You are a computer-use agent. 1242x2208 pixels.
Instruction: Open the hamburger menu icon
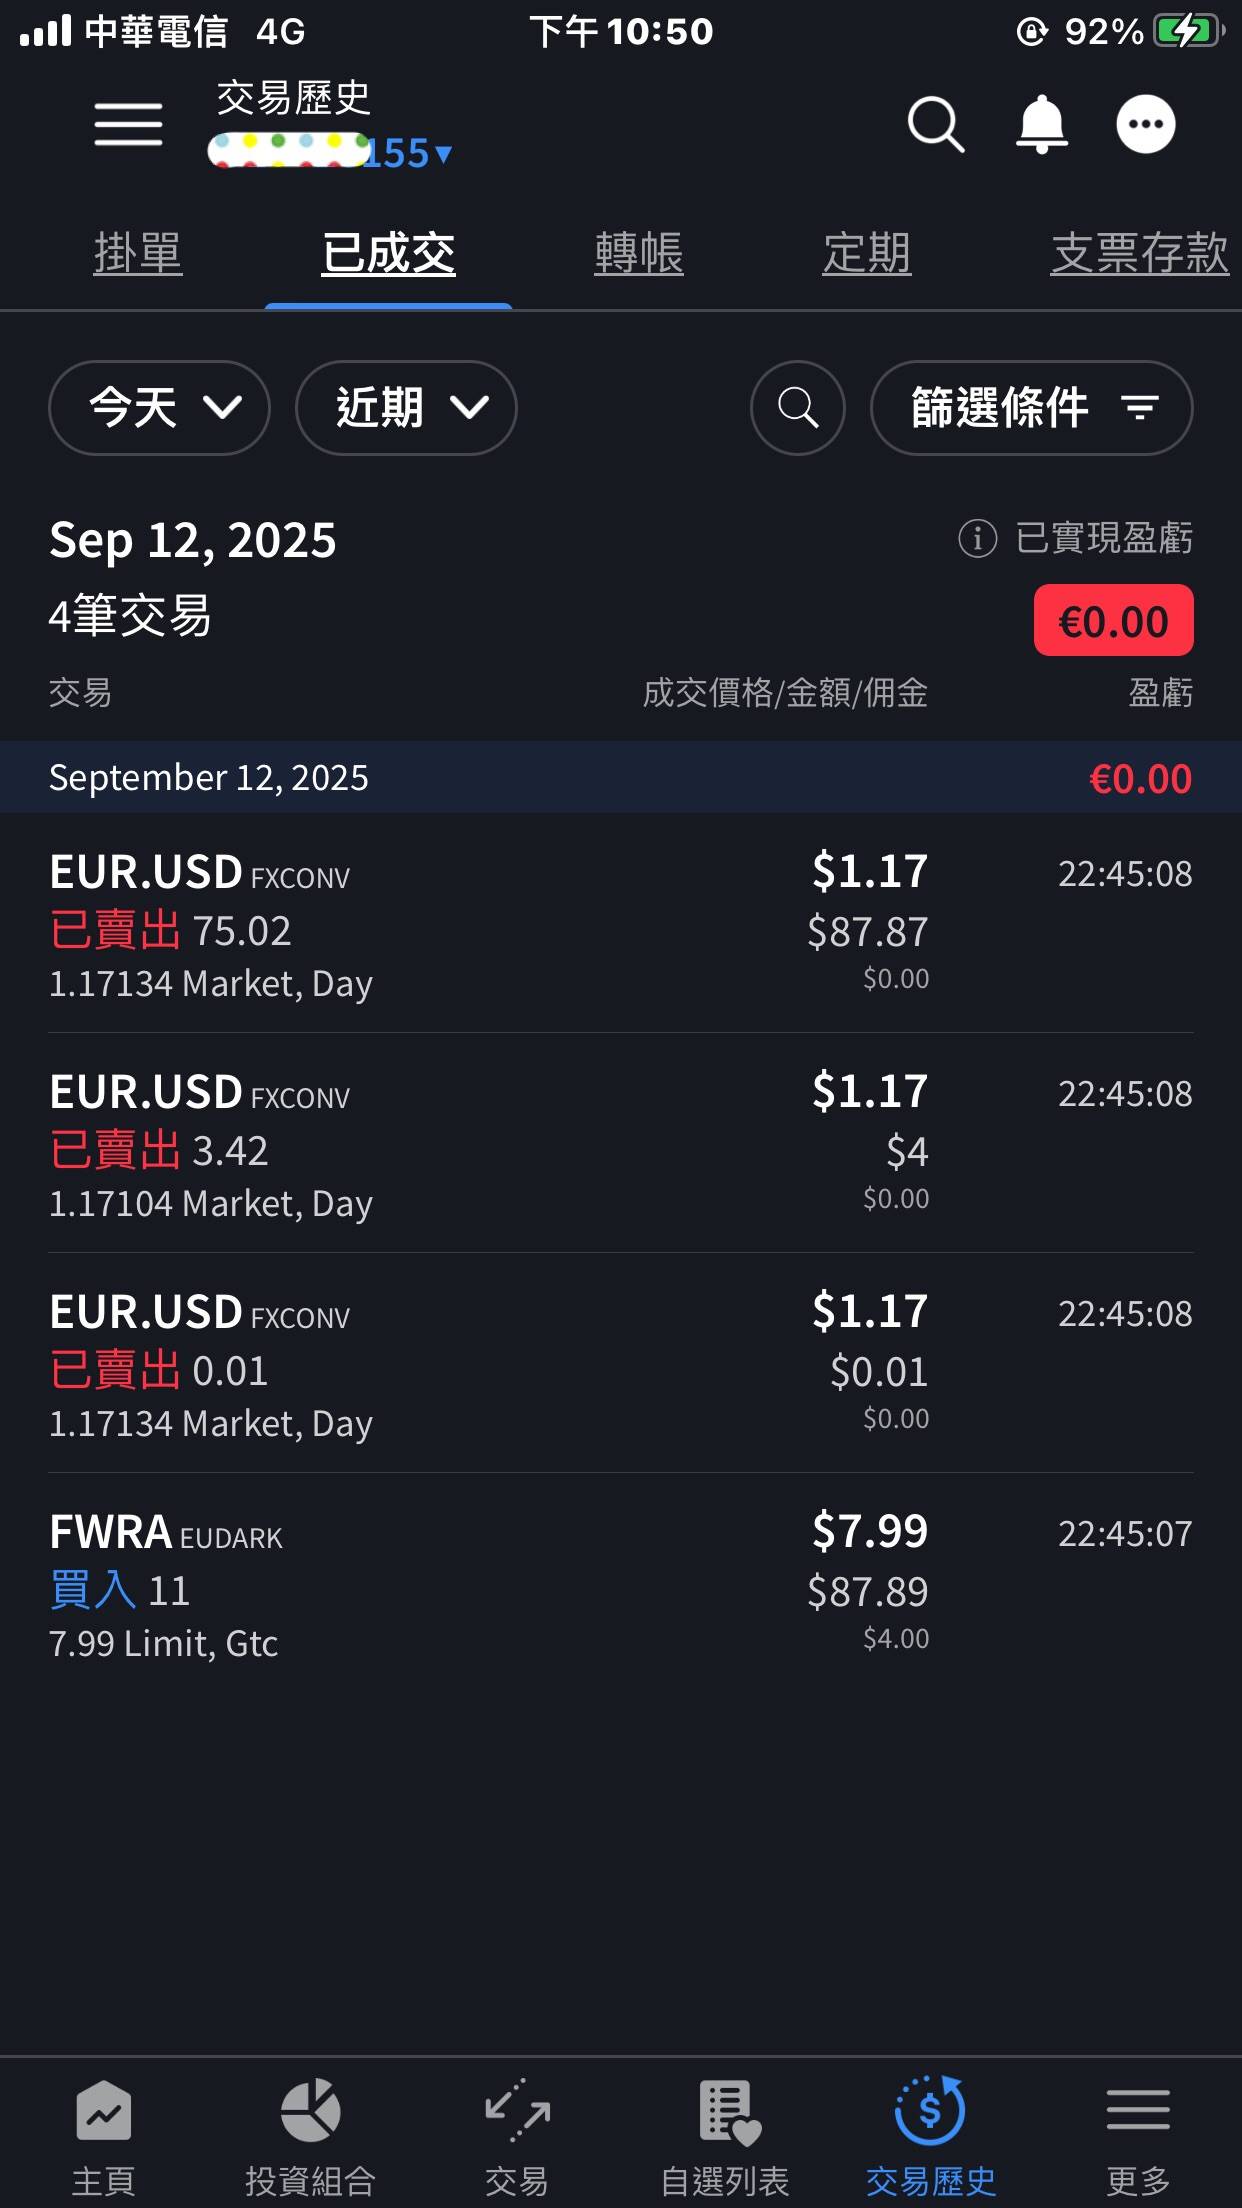pyautogui.click(x=128, y=124)
